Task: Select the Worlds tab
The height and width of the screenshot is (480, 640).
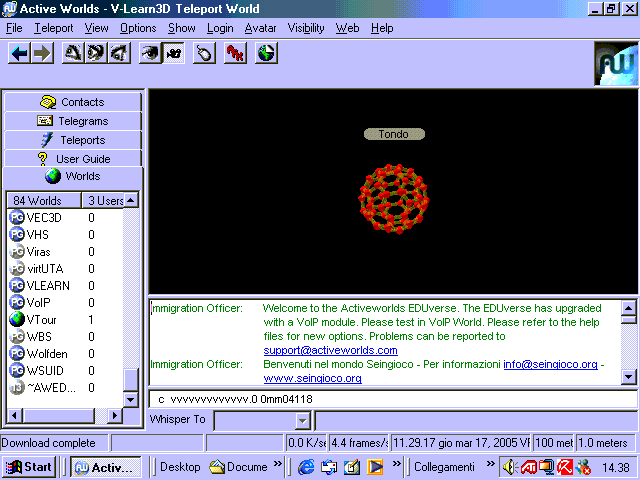Action: tap(73, 176)
